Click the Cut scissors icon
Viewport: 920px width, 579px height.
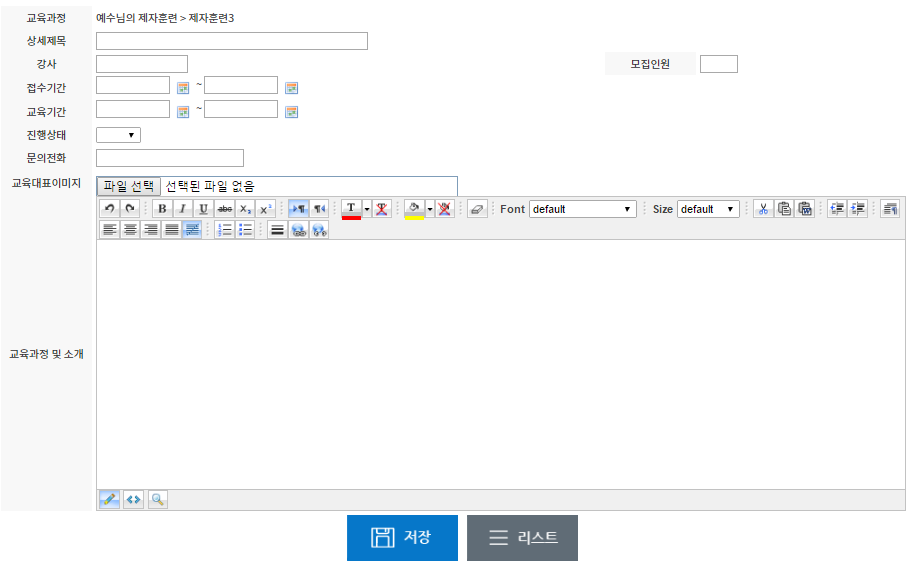(x=763, y=209)
